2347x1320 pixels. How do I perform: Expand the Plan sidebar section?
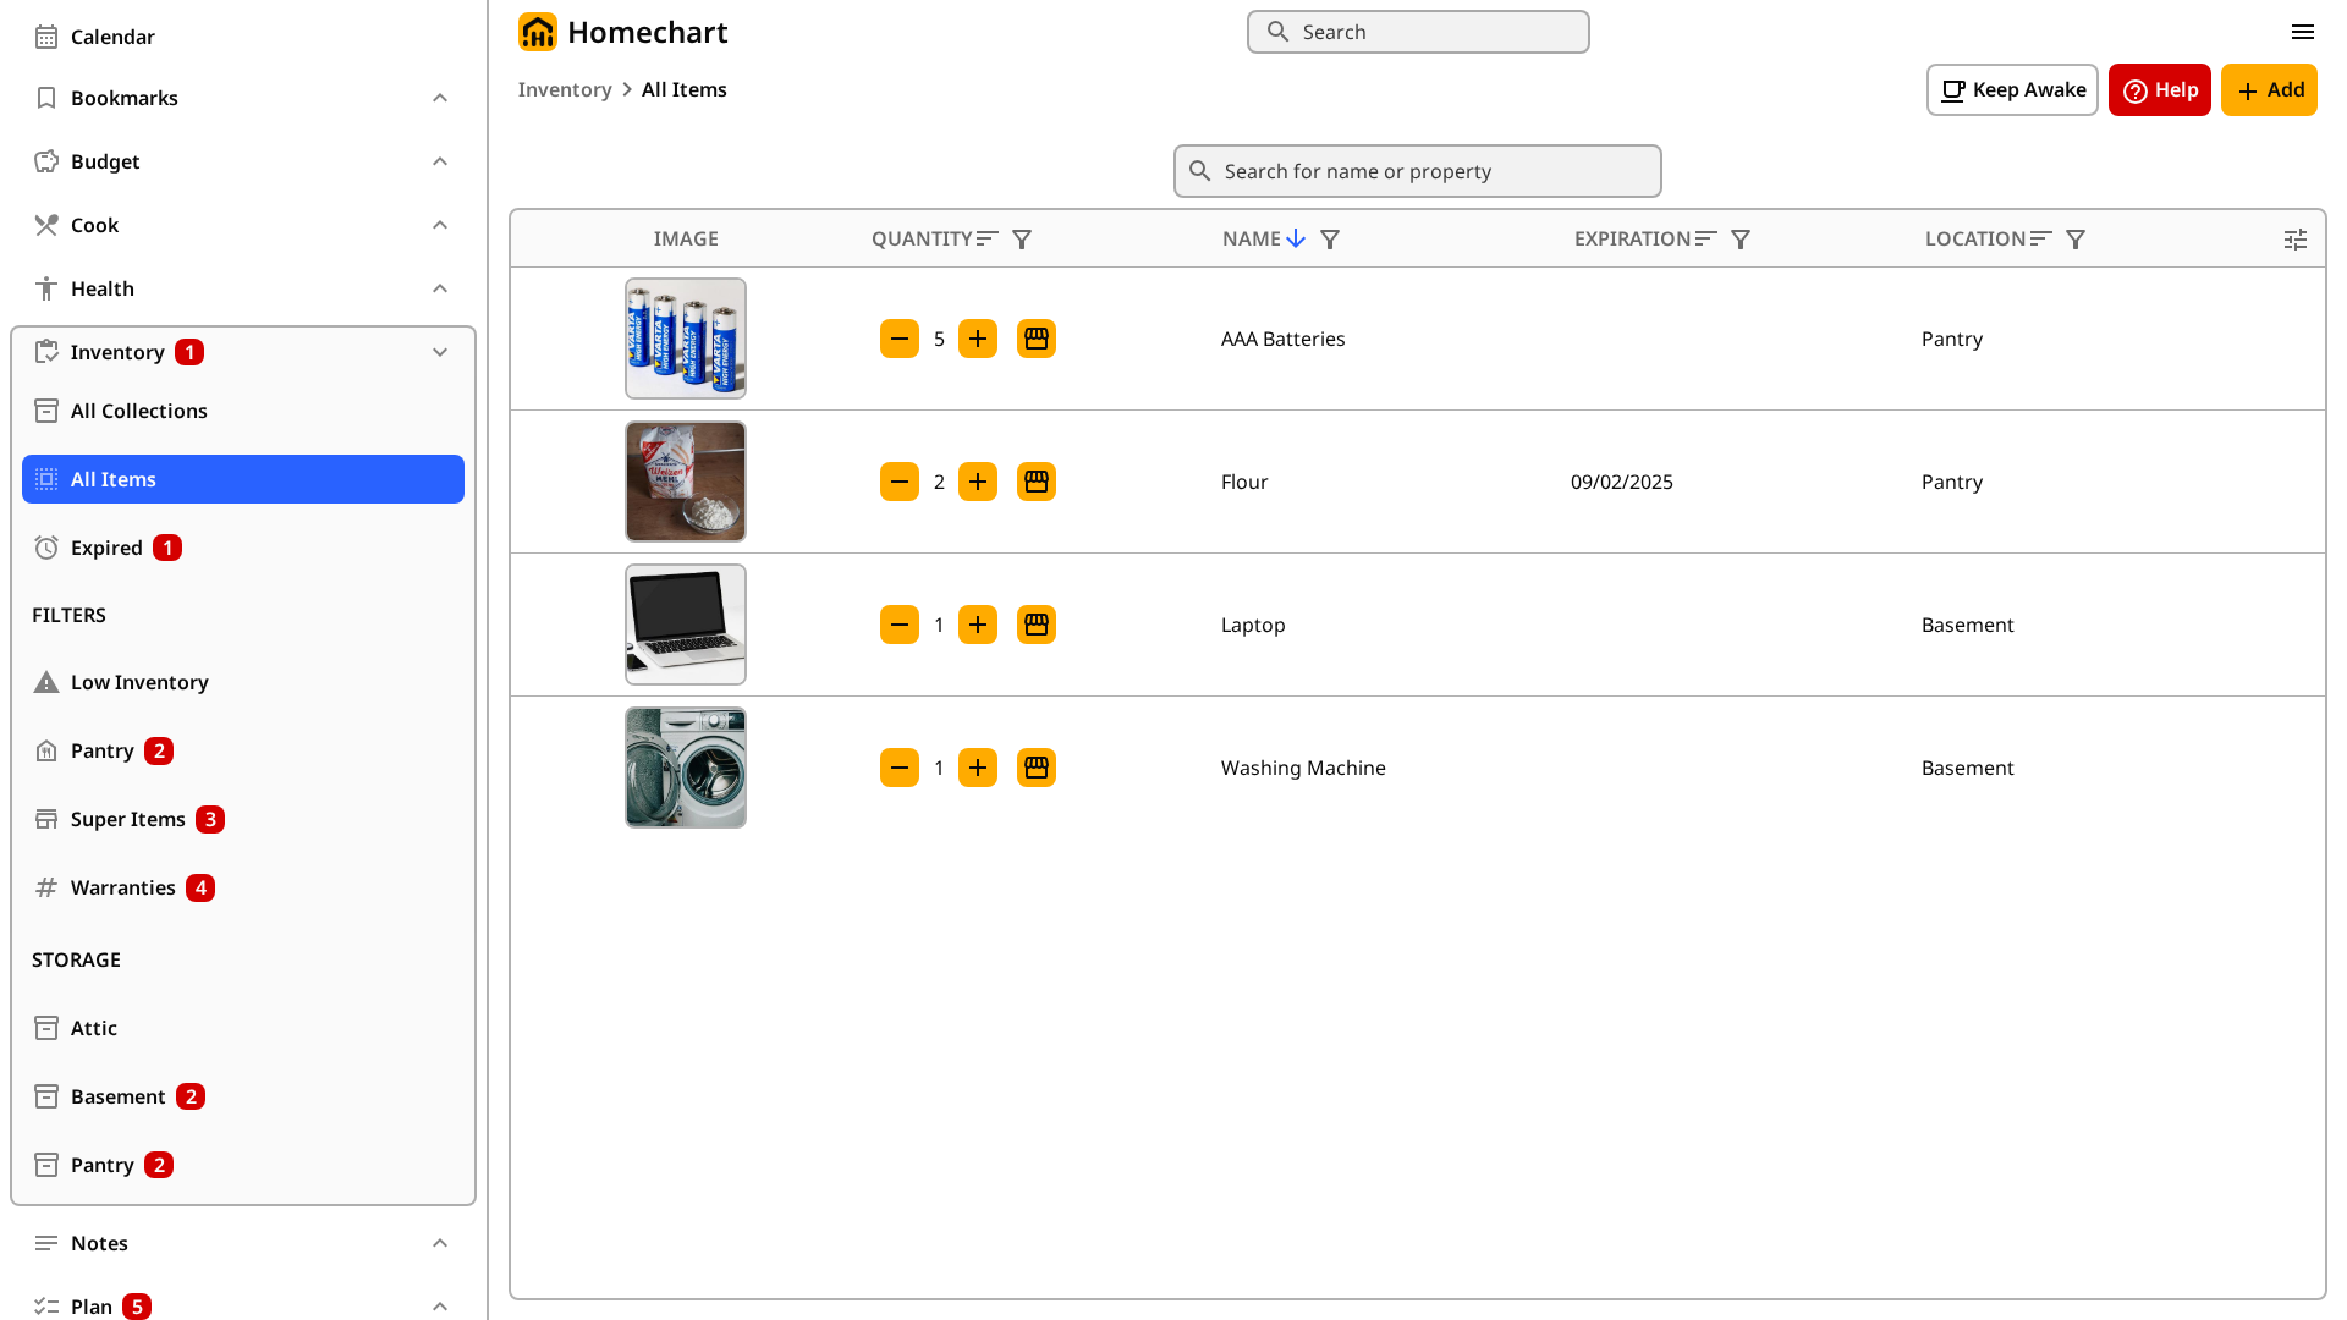(440, 1305)
